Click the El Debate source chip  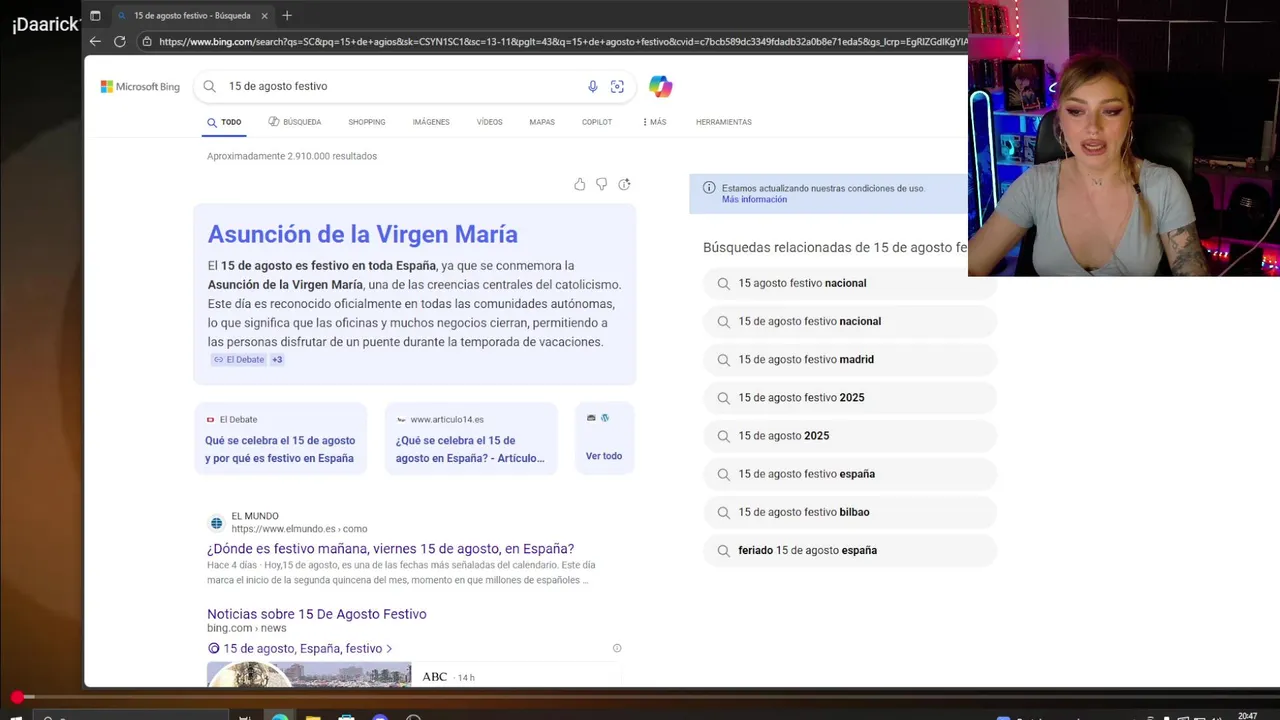[x=239, y=360]
